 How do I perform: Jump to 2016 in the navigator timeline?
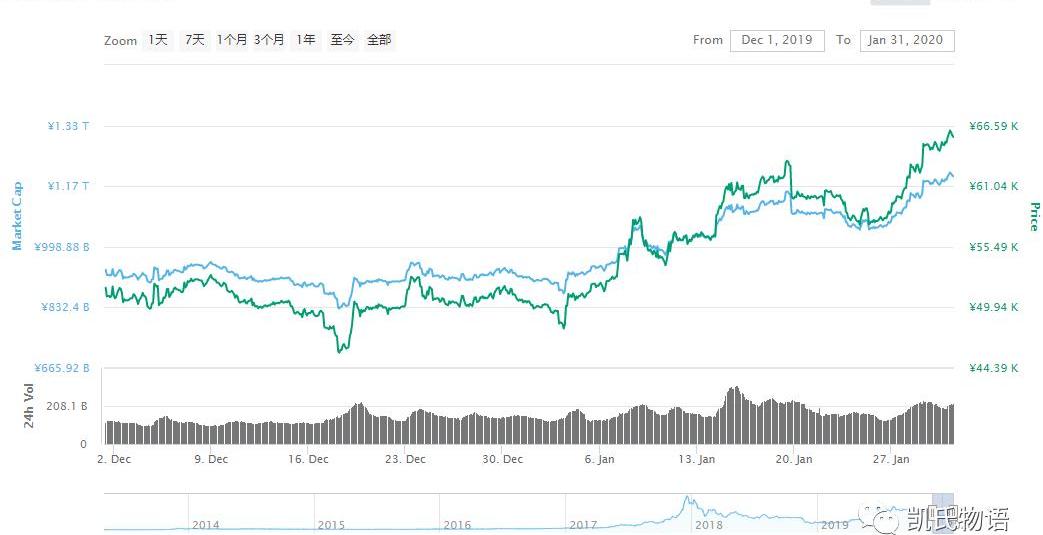point(457,524)
